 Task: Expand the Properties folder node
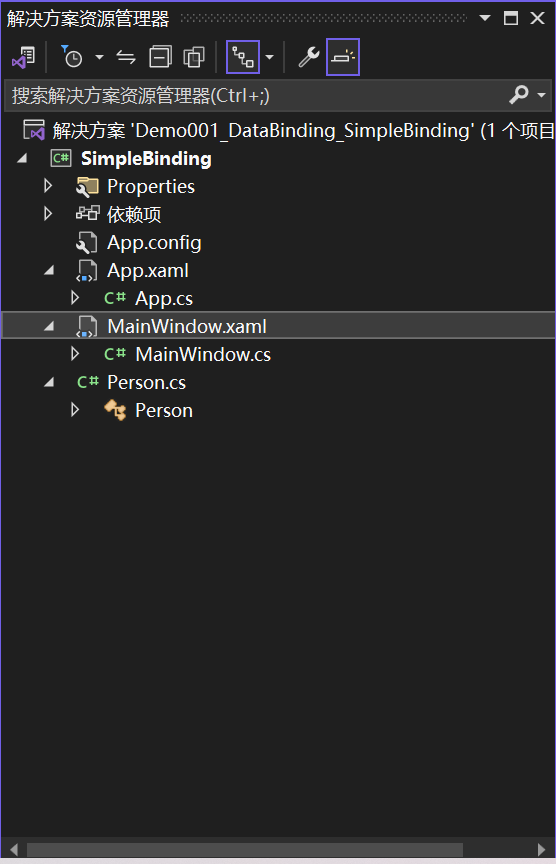[48, 186]
